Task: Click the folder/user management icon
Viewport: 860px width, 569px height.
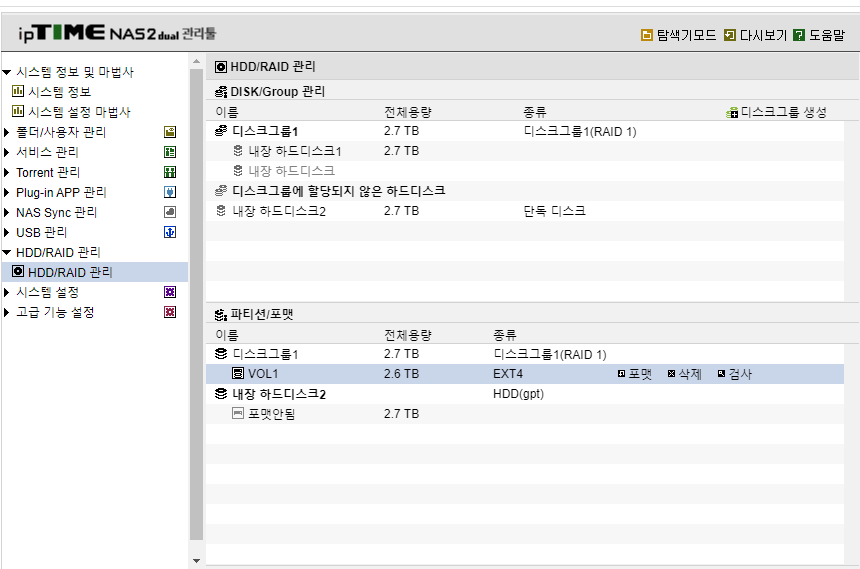Action: 170,132
